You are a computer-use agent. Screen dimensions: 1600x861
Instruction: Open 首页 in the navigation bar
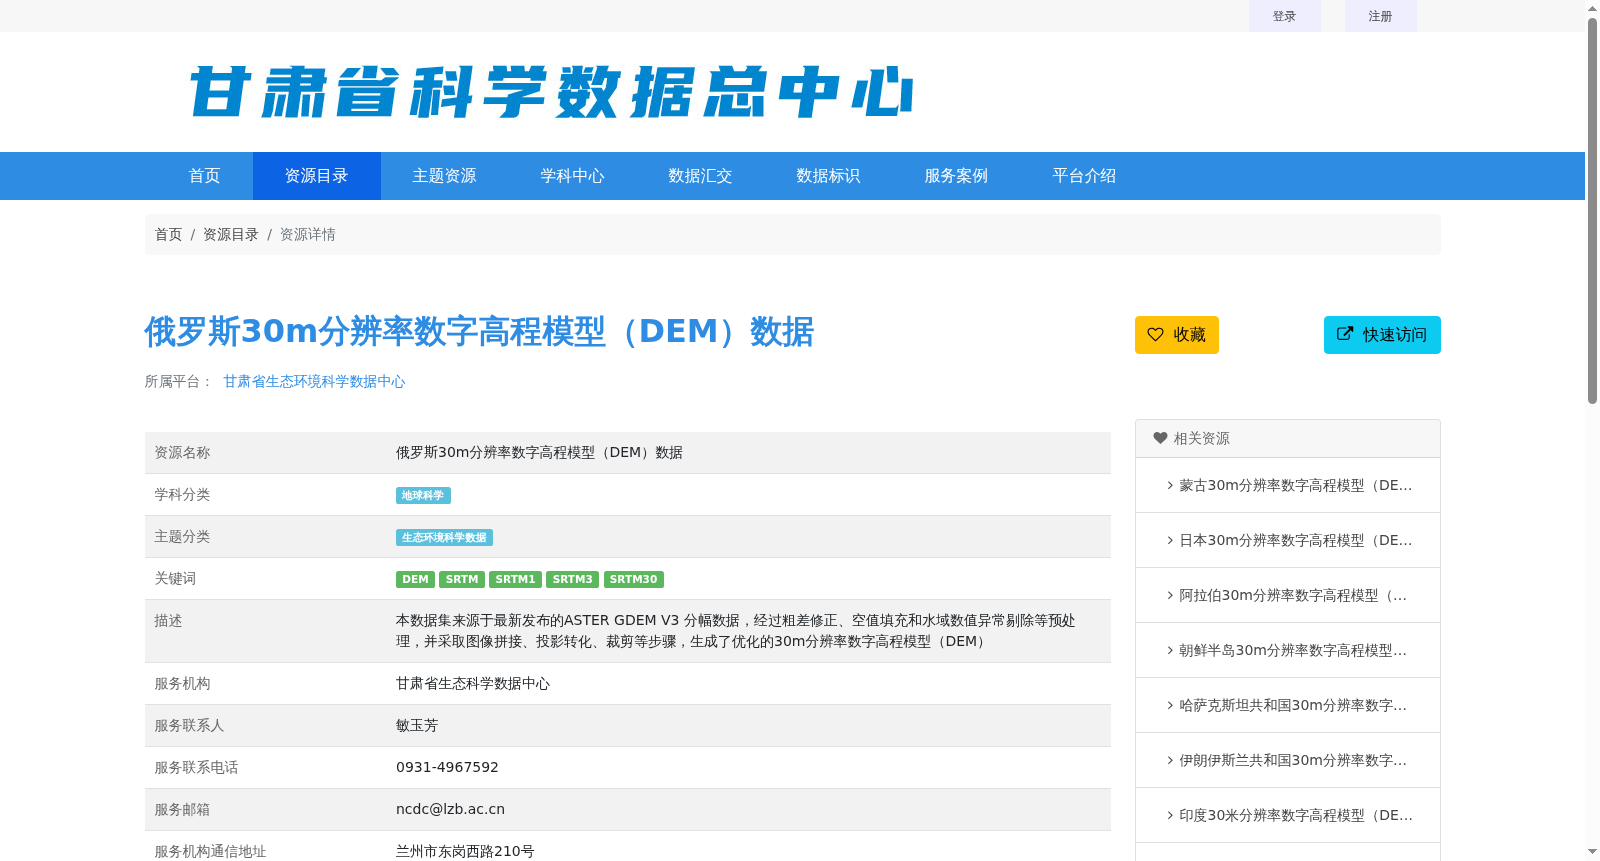(205, 176)
